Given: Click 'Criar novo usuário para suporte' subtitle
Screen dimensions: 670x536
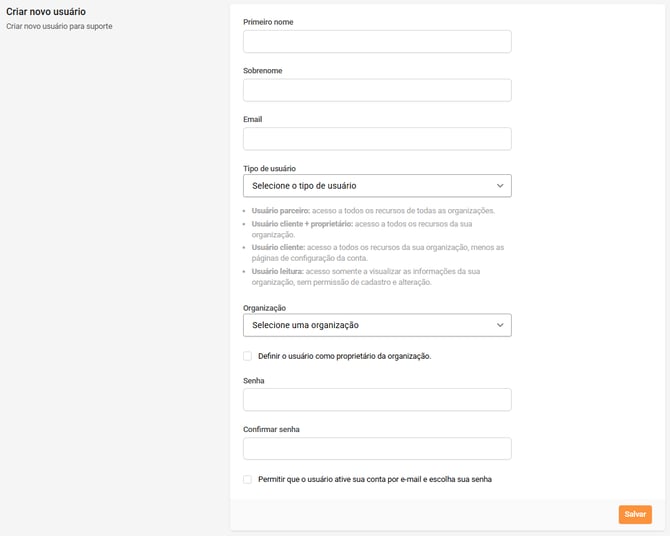Looking at the screenshot, I should click(x=59, y=26).
